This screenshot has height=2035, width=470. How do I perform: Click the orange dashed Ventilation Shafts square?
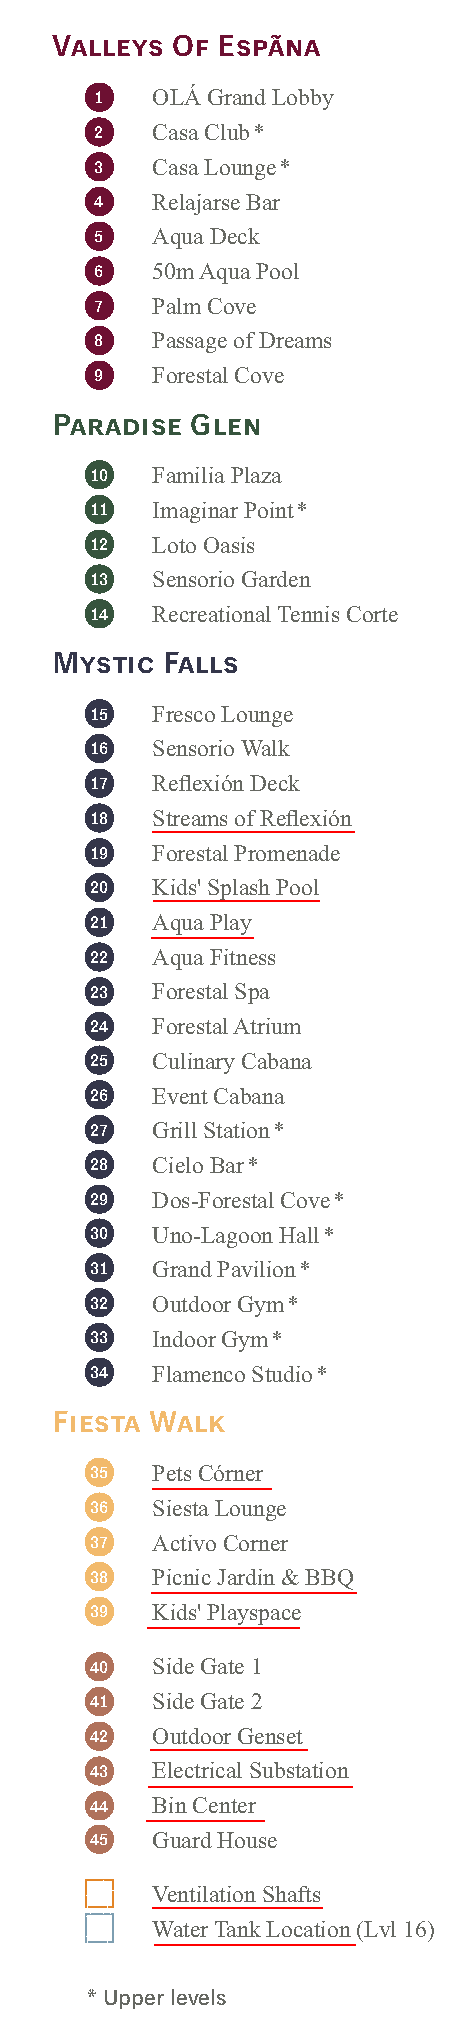(x=99, y=1894)
